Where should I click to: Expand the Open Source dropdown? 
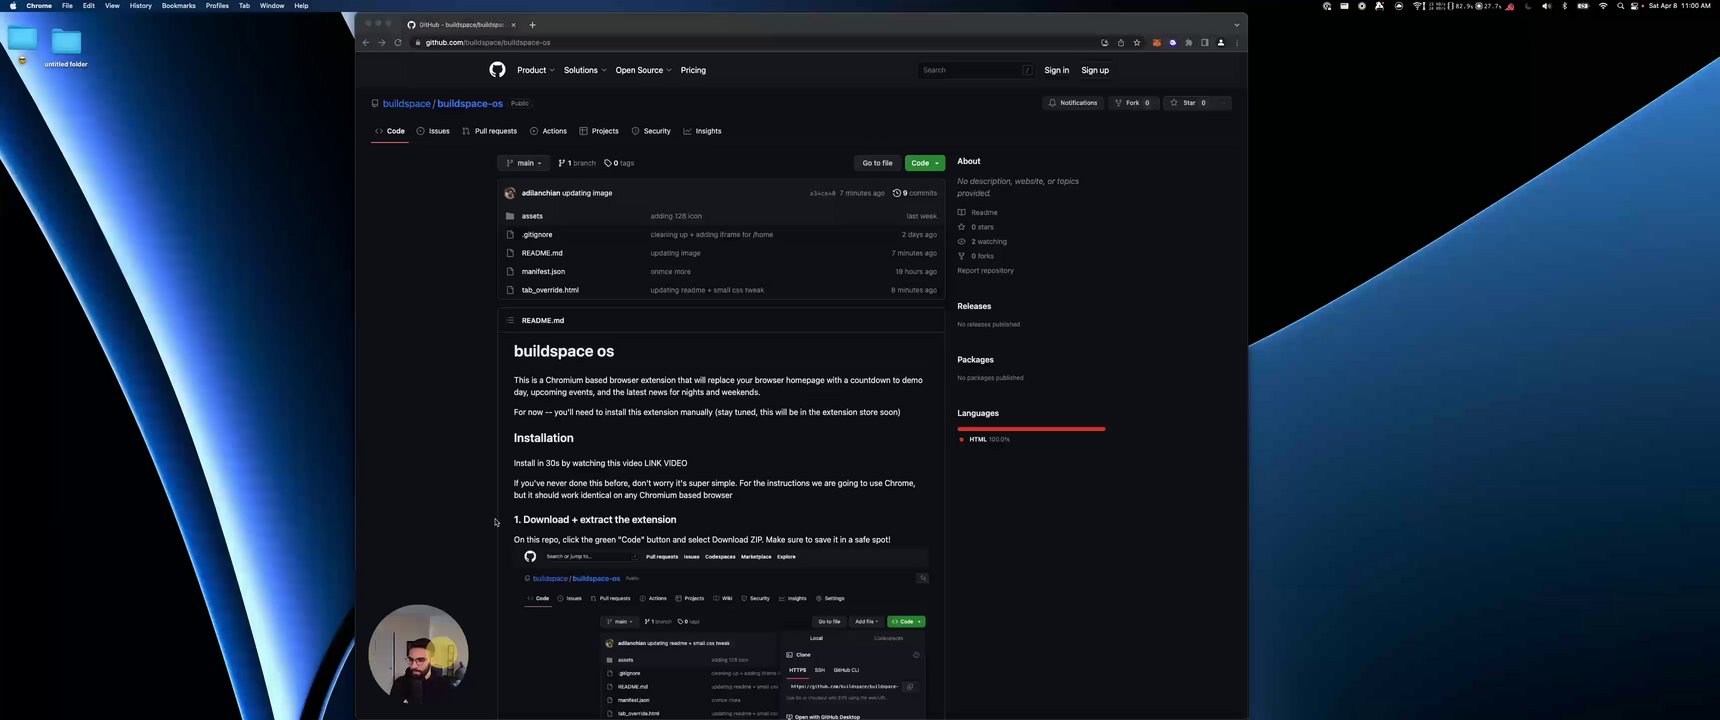[x=644, y=70]
